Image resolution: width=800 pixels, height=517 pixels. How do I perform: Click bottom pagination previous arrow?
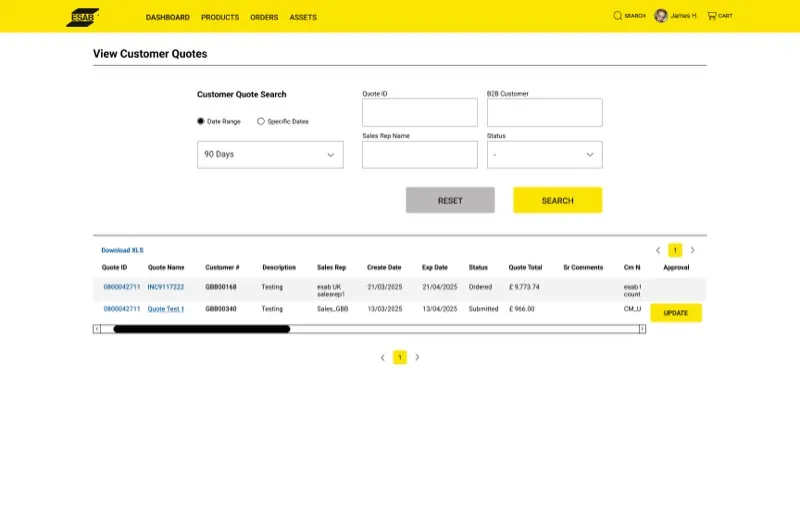pos(382,357)
